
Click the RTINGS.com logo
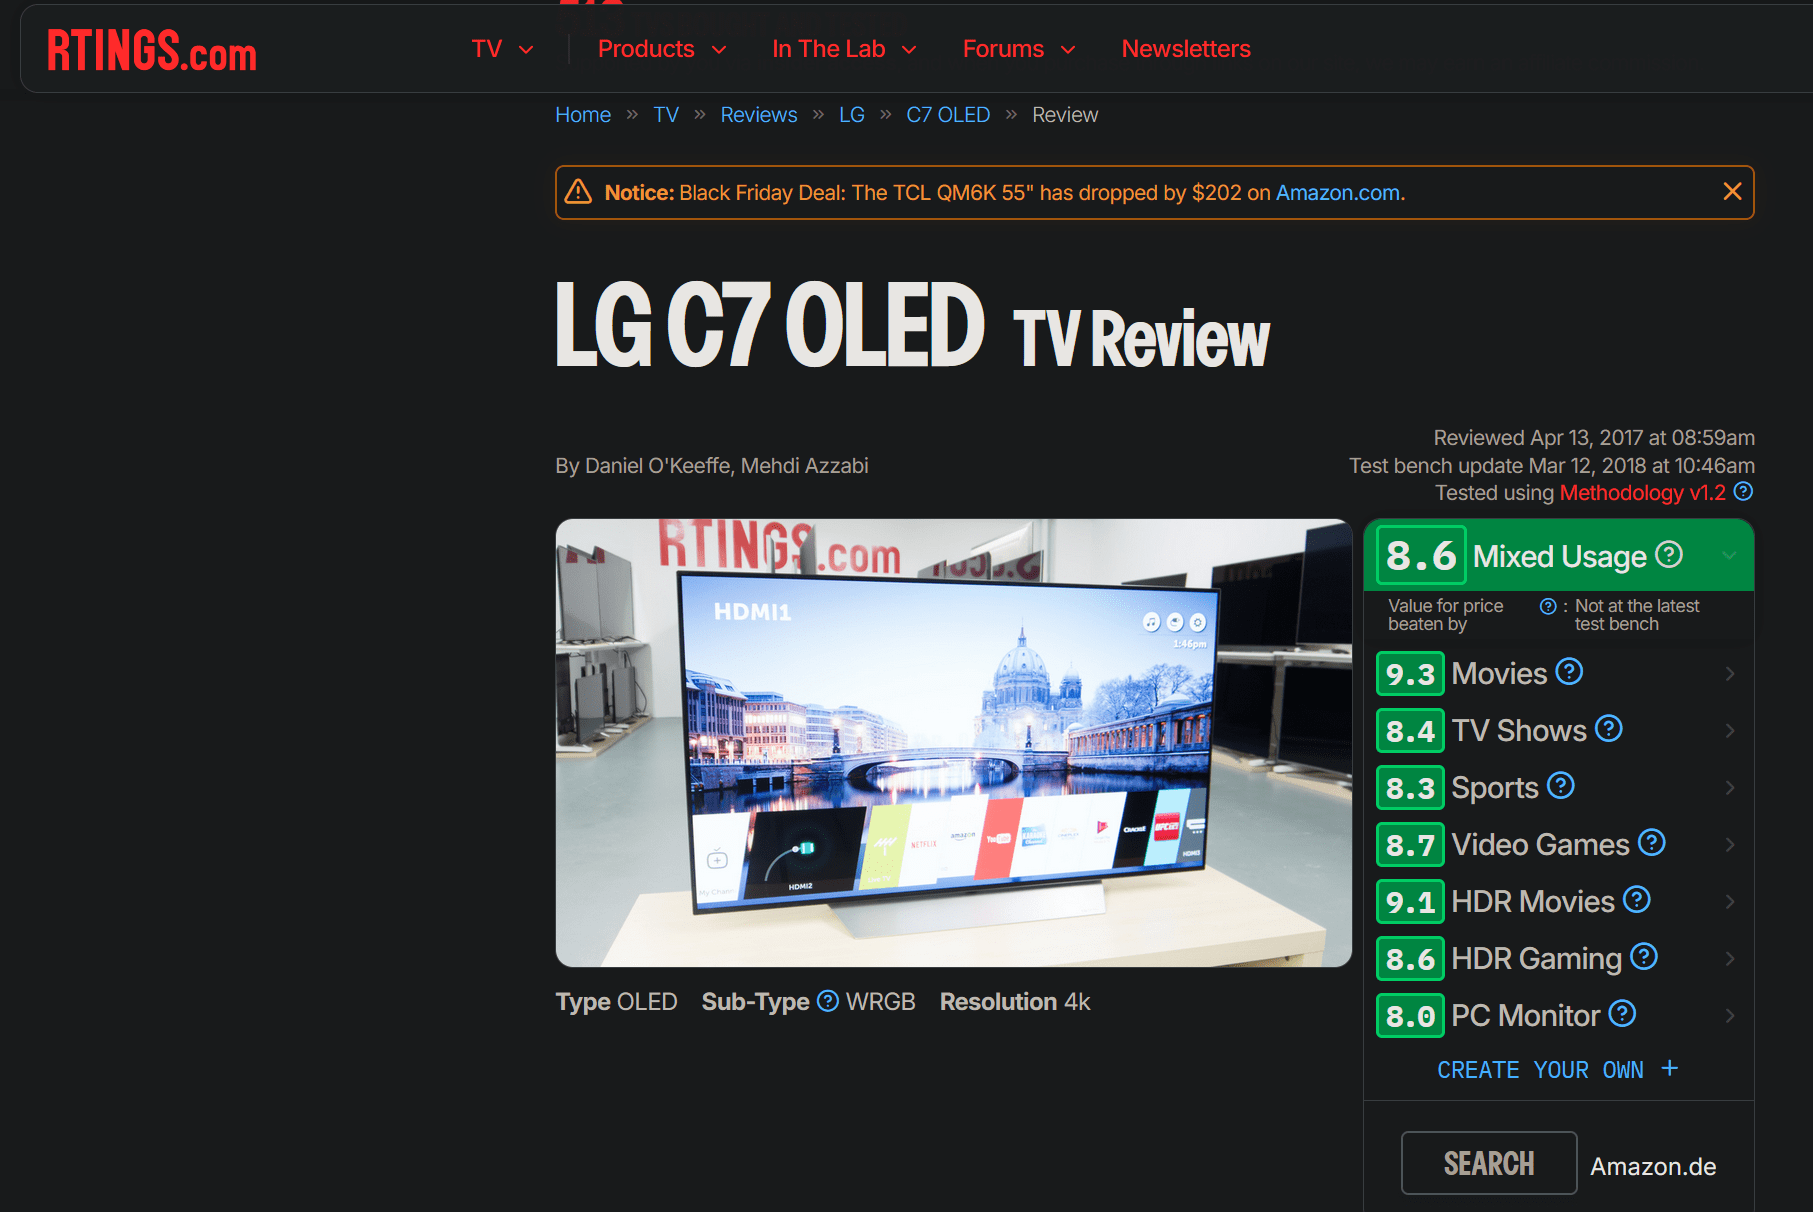[x=152, y=50]
